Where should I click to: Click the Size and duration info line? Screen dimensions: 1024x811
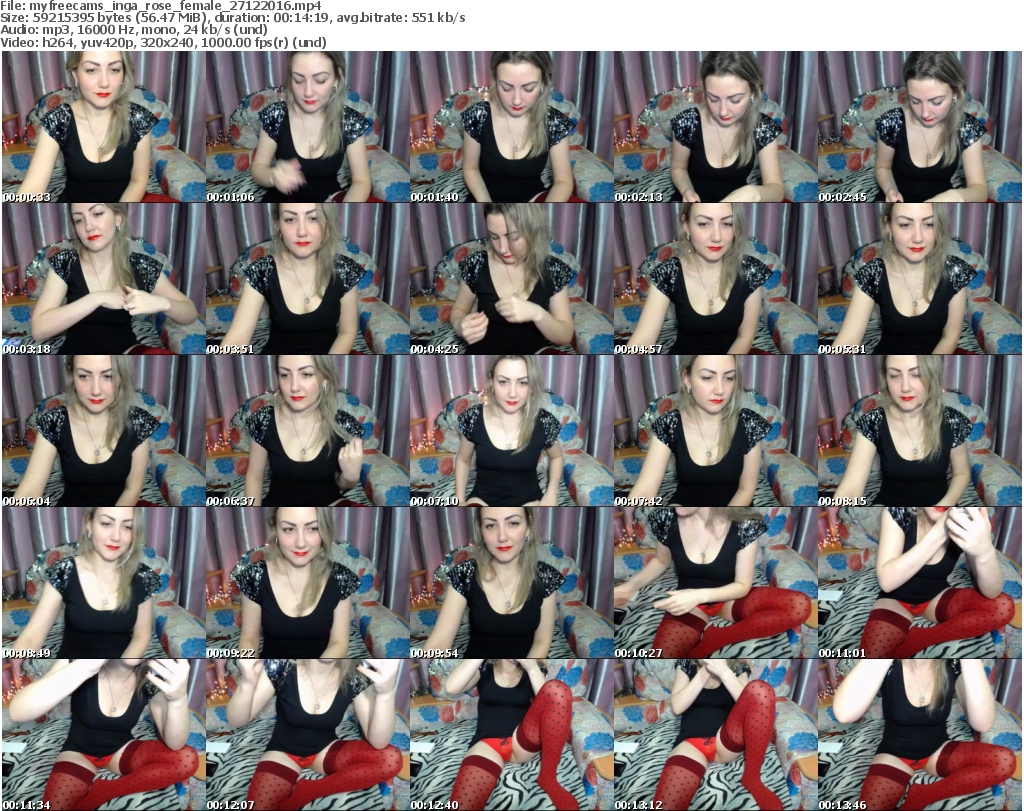[233, 18]
